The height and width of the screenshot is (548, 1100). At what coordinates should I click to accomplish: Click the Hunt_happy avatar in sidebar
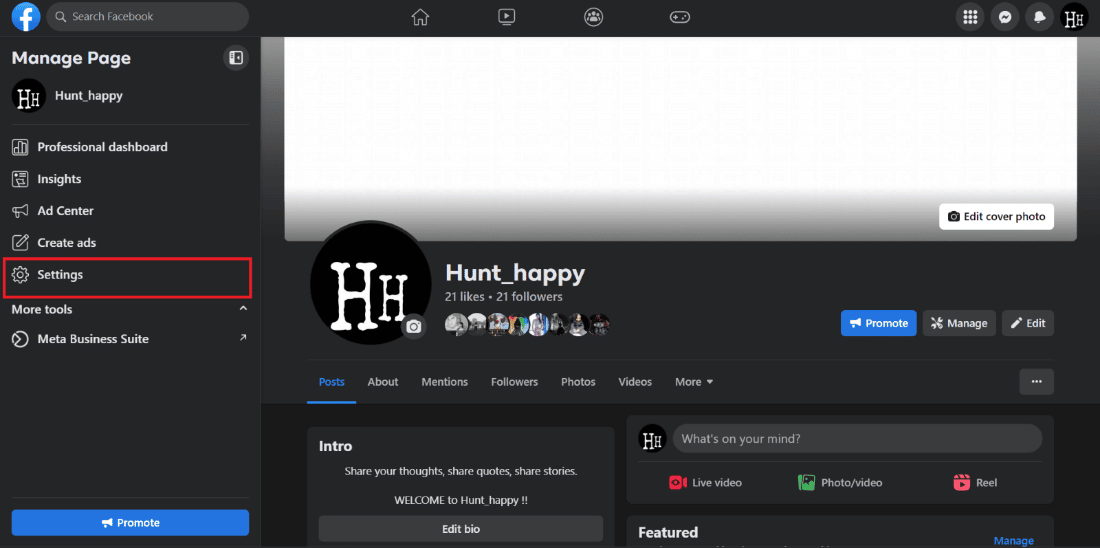tap(29, 96)
